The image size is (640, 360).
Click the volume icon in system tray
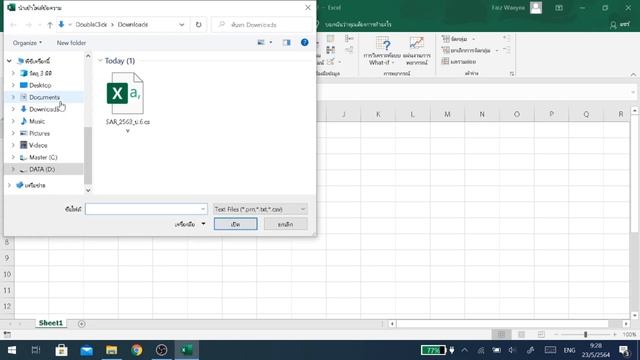coord(512,350)
